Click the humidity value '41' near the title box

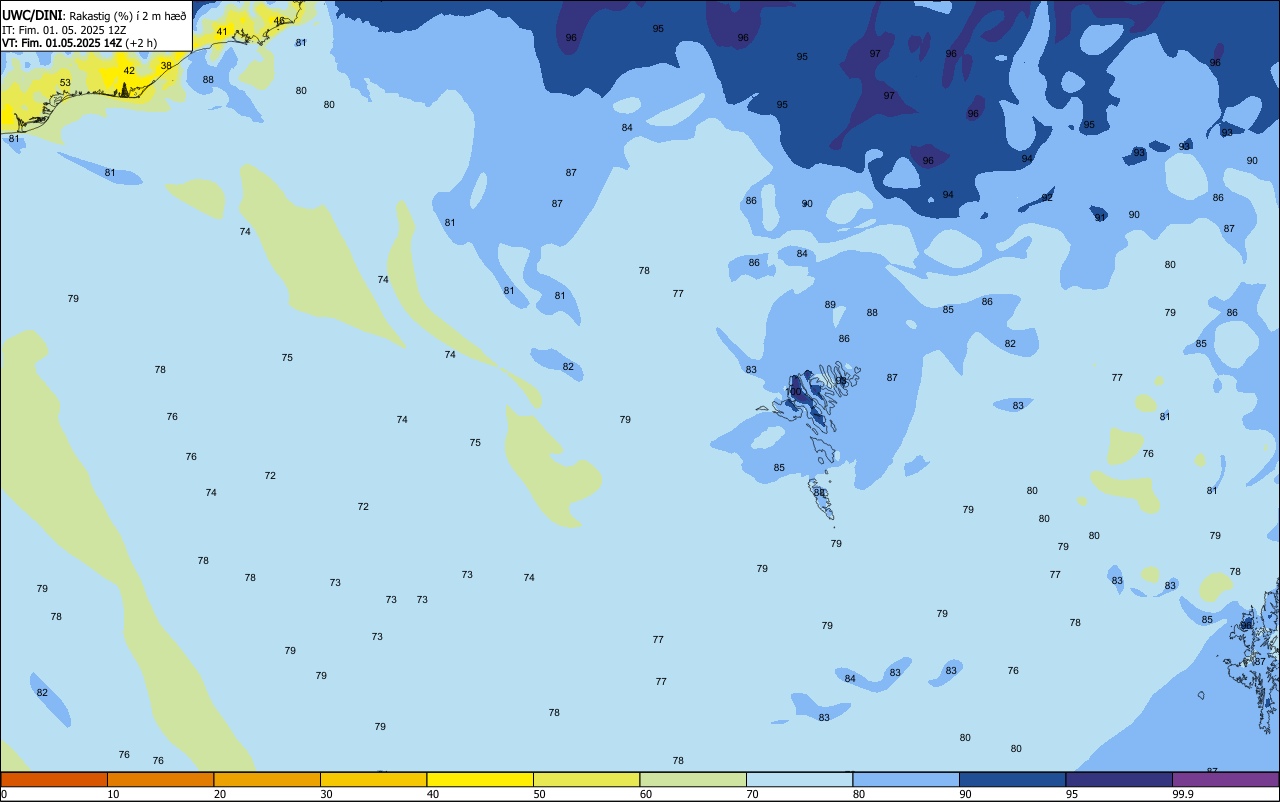222,32
